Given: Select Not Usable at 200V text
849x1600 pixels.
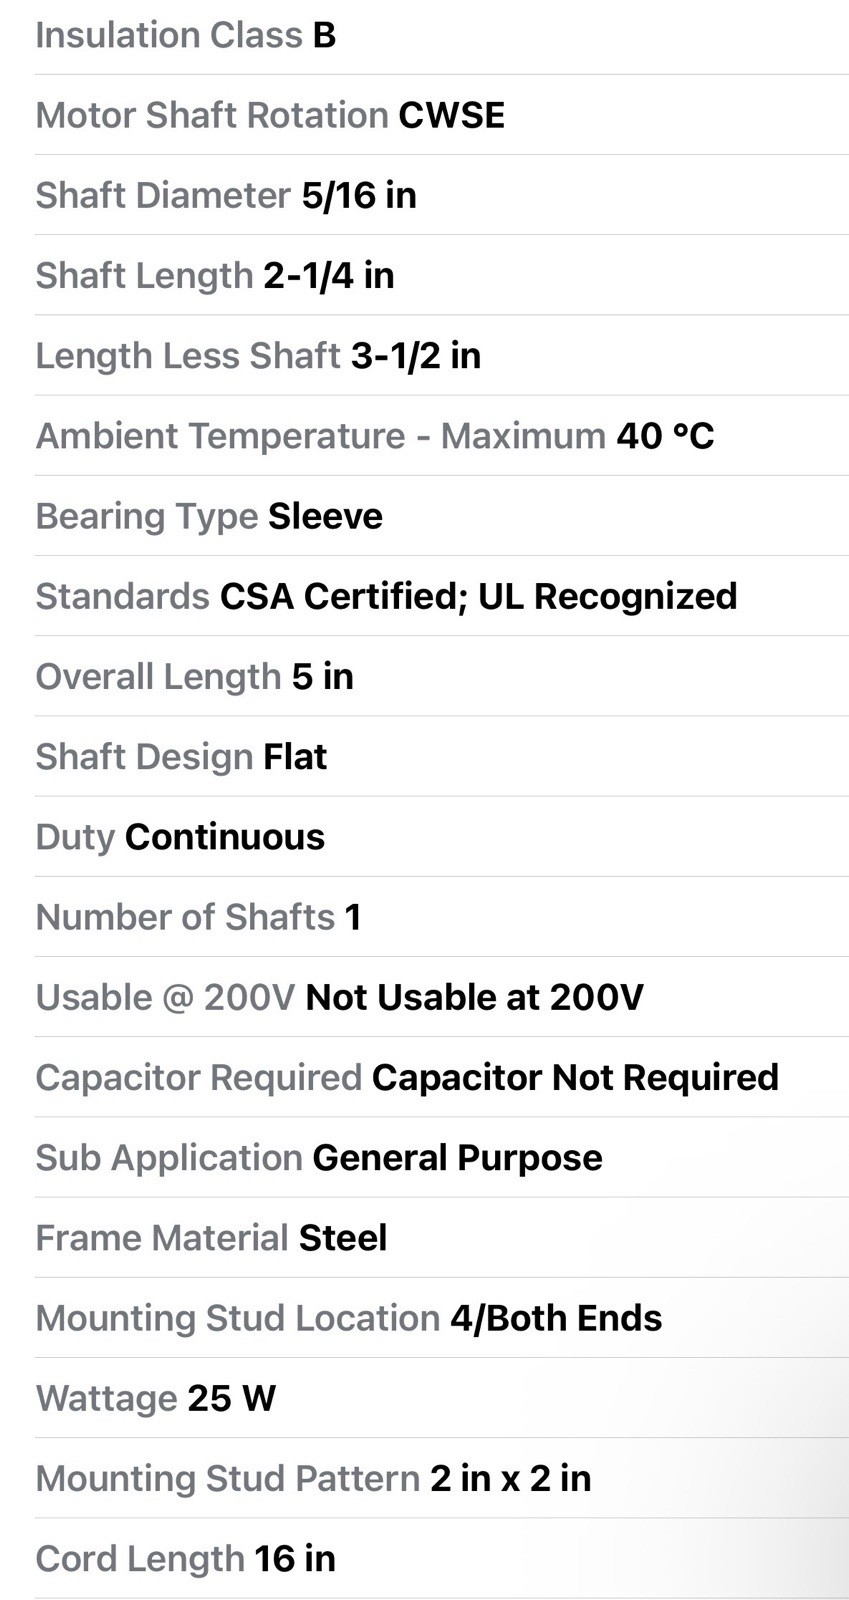Looking at the screenshot, I should pyautogui.click(x=474, y=997).
